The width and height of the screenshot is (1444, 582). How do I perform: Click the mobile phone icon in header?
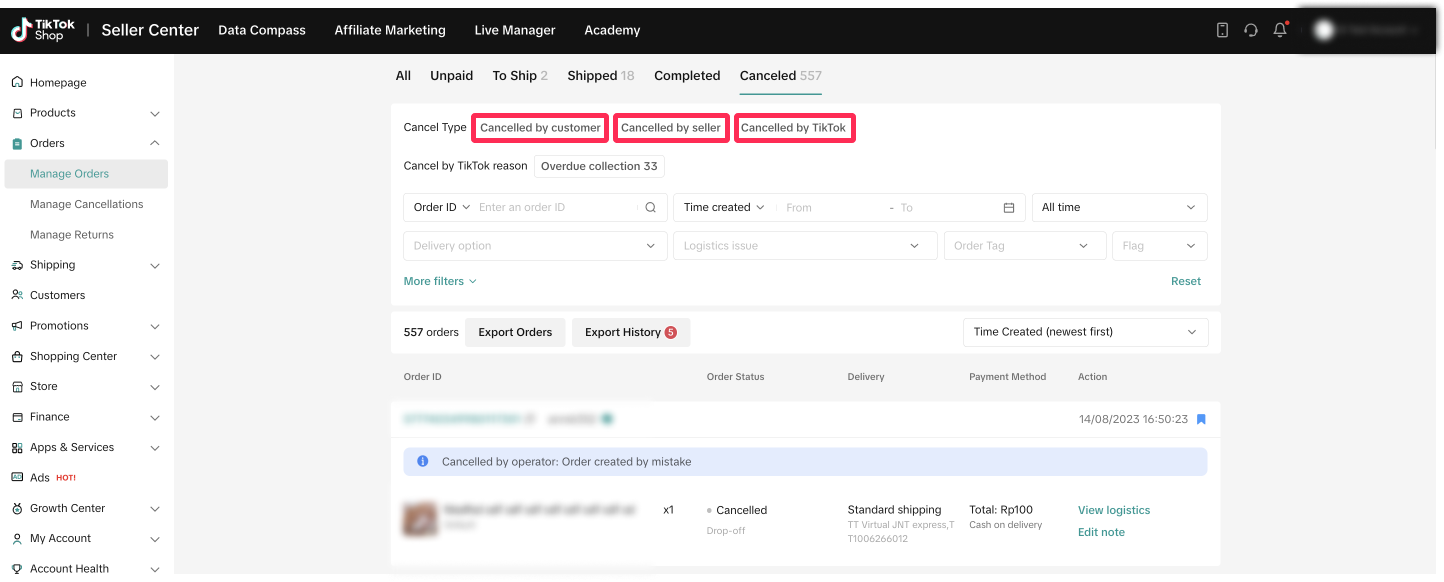click(x=1222, y=30)
